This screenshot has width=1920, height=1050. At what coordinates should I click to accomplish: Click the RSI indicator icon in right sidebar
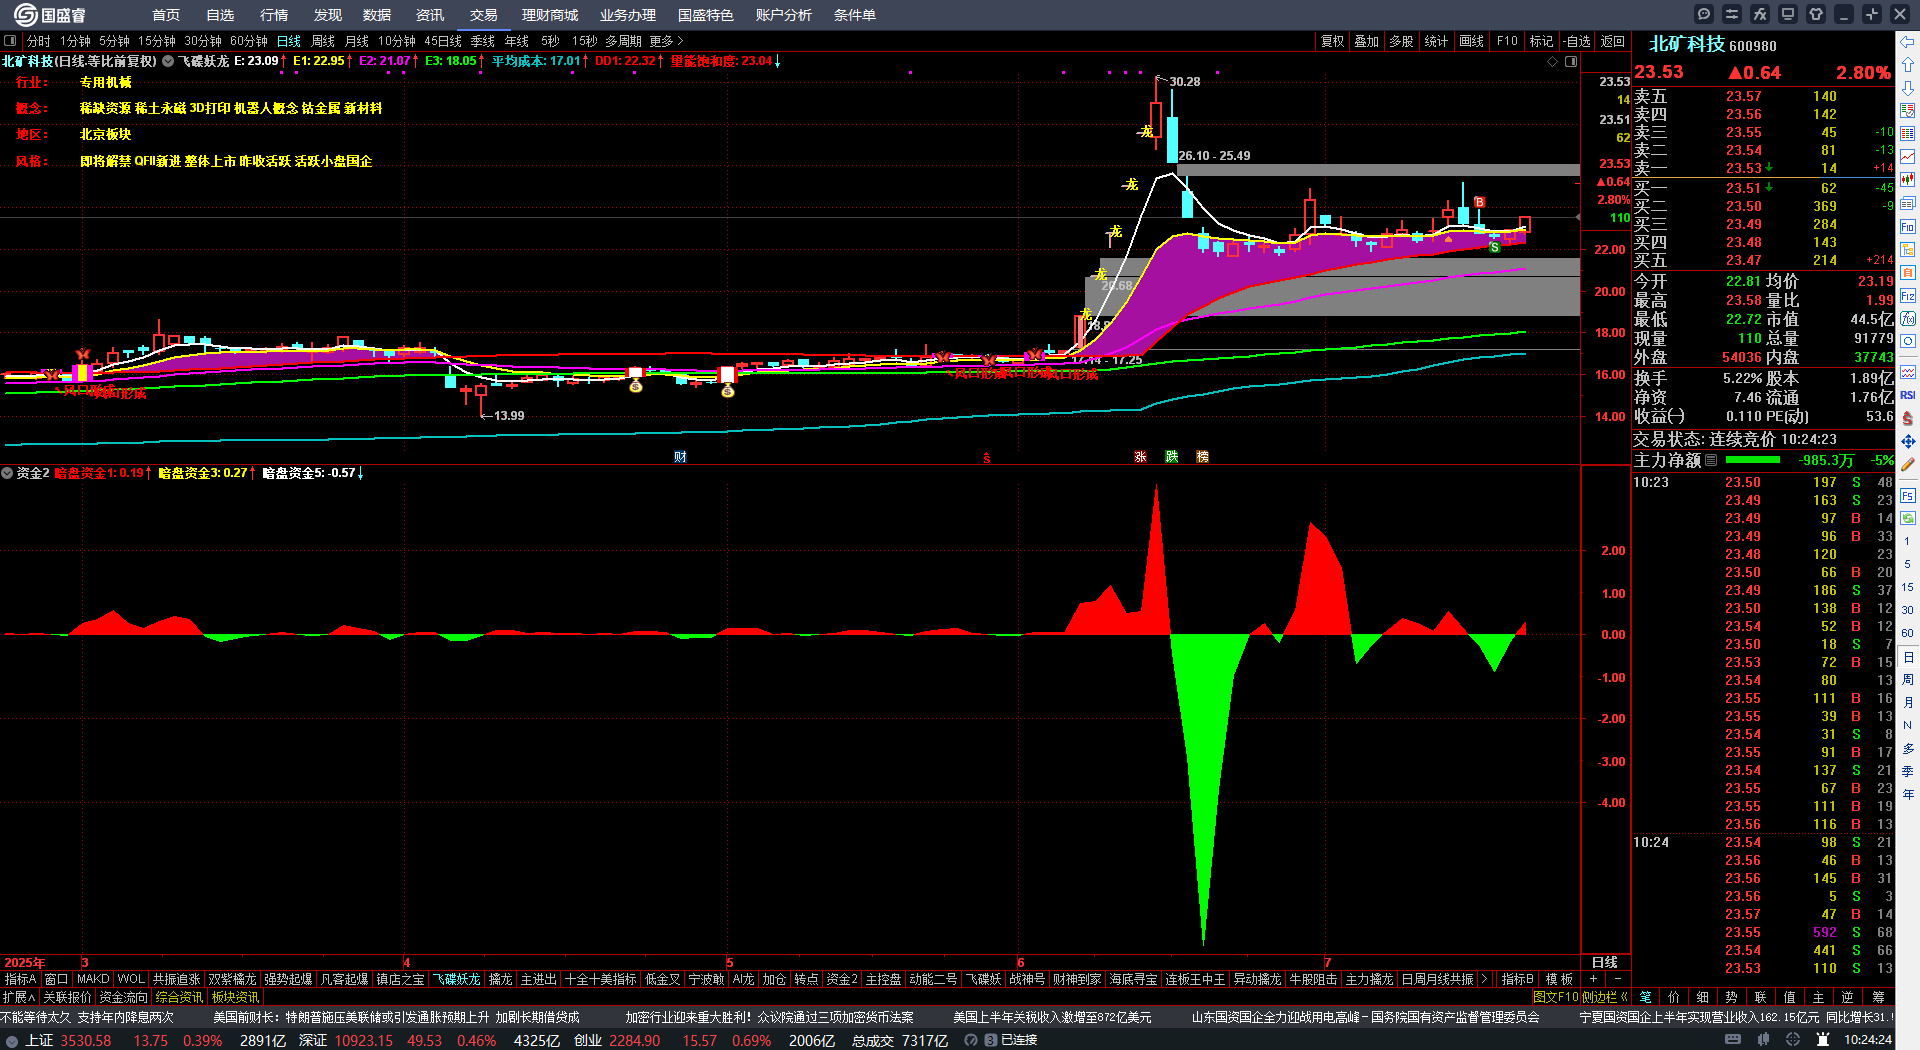[x=1908, y=395]
